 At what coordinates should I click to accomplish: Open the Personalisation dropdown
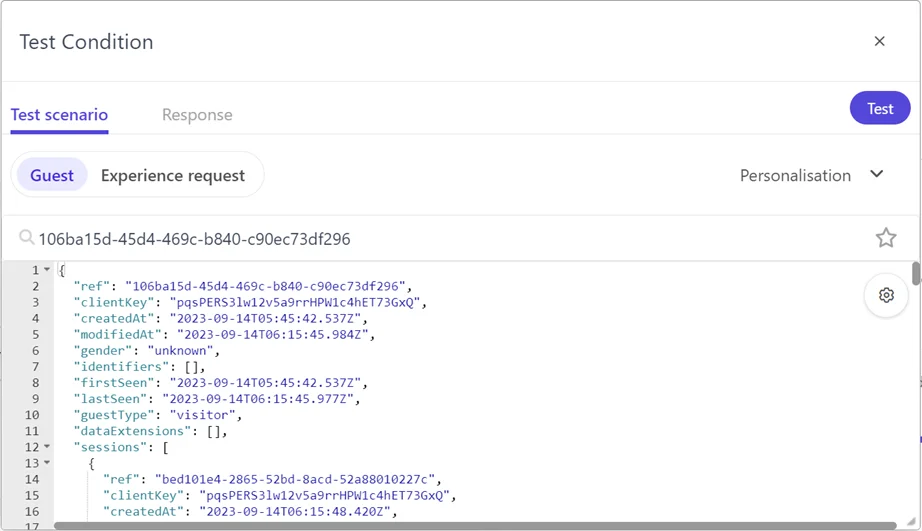(811, 175)
